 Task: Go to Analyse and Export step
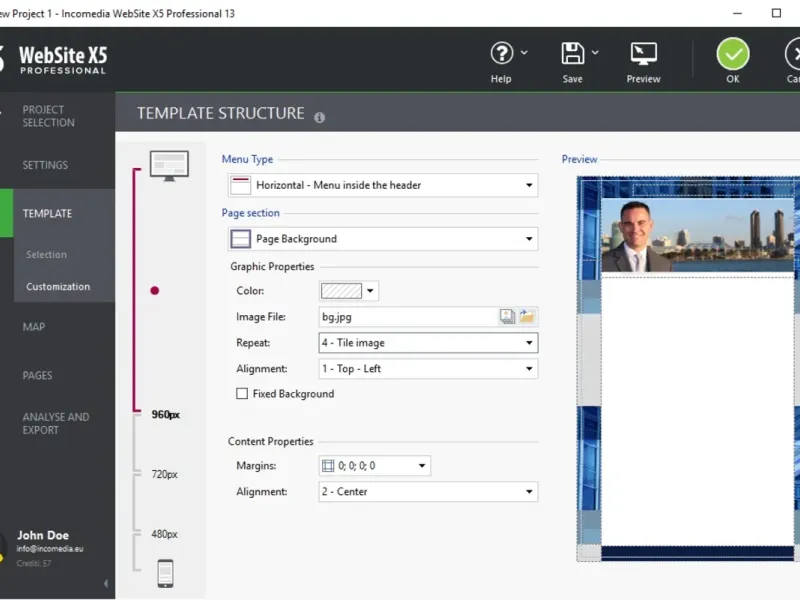(56, 423)
